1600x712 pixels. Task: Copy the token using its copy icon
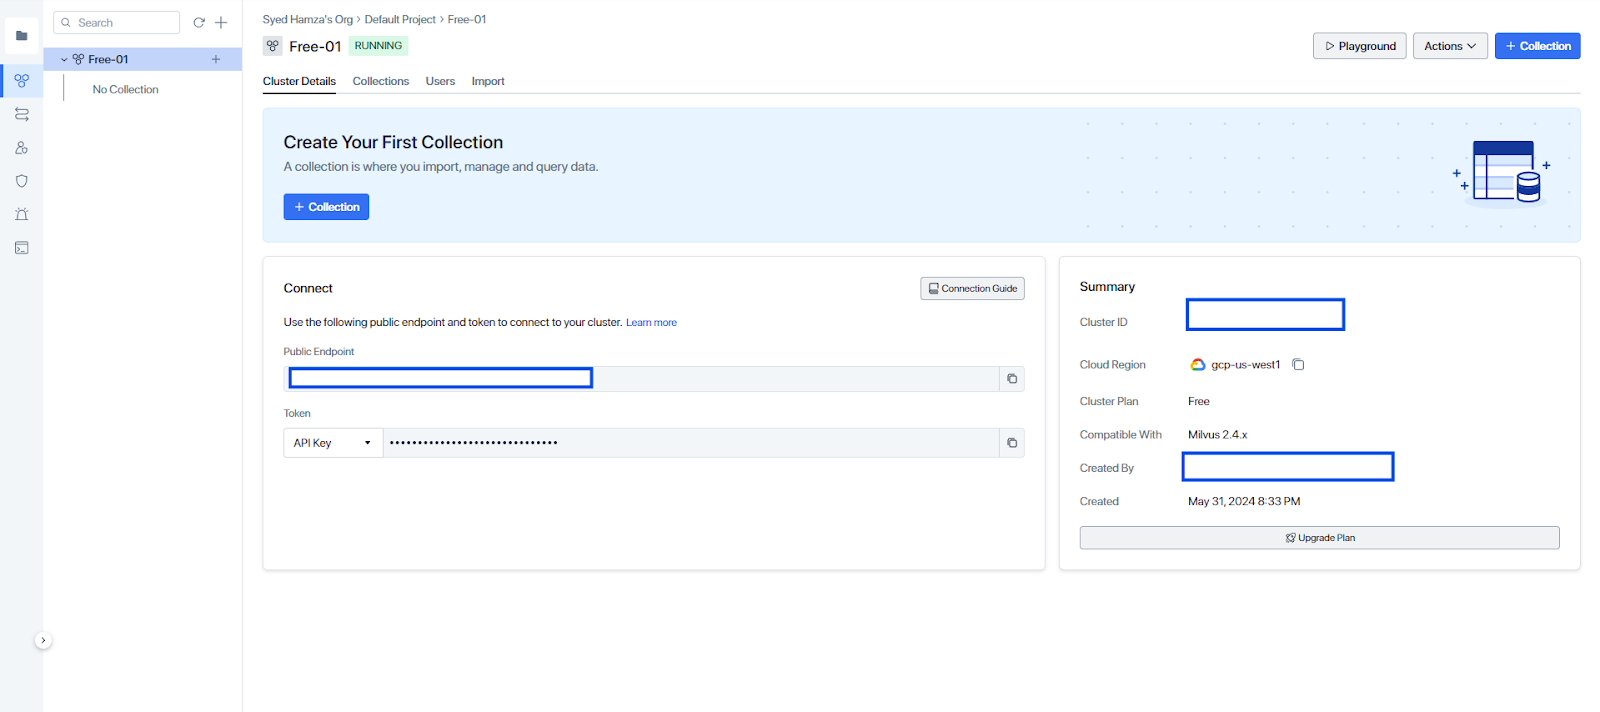coord(1011,443)
